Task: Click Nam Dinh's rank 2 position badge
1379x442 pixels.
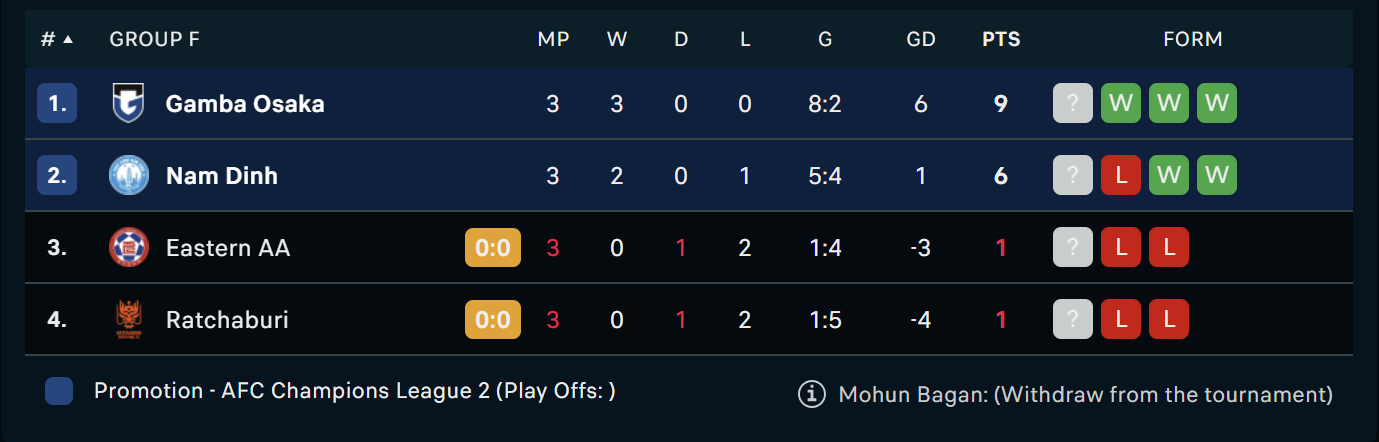Action: pyautogui.click(x=57, y=176)
